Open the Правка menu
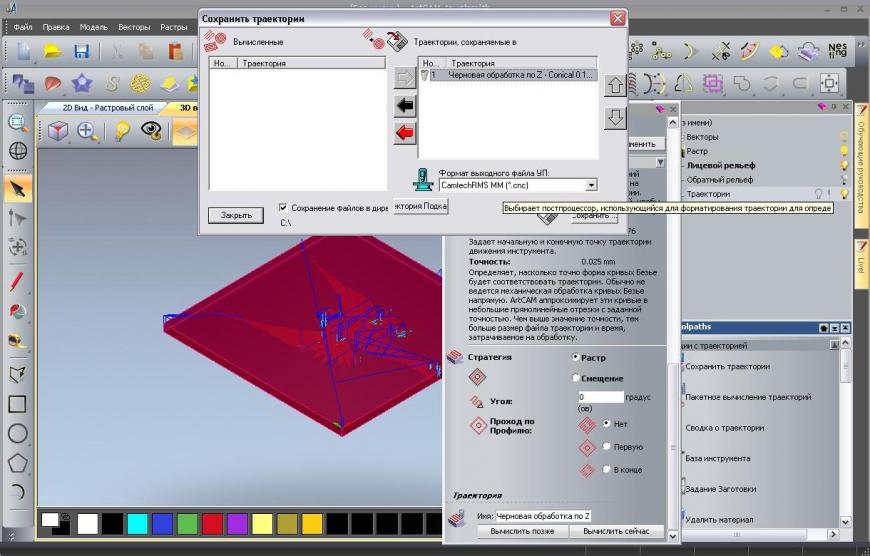Screen dimensions: 870x556 pos(55,27)
